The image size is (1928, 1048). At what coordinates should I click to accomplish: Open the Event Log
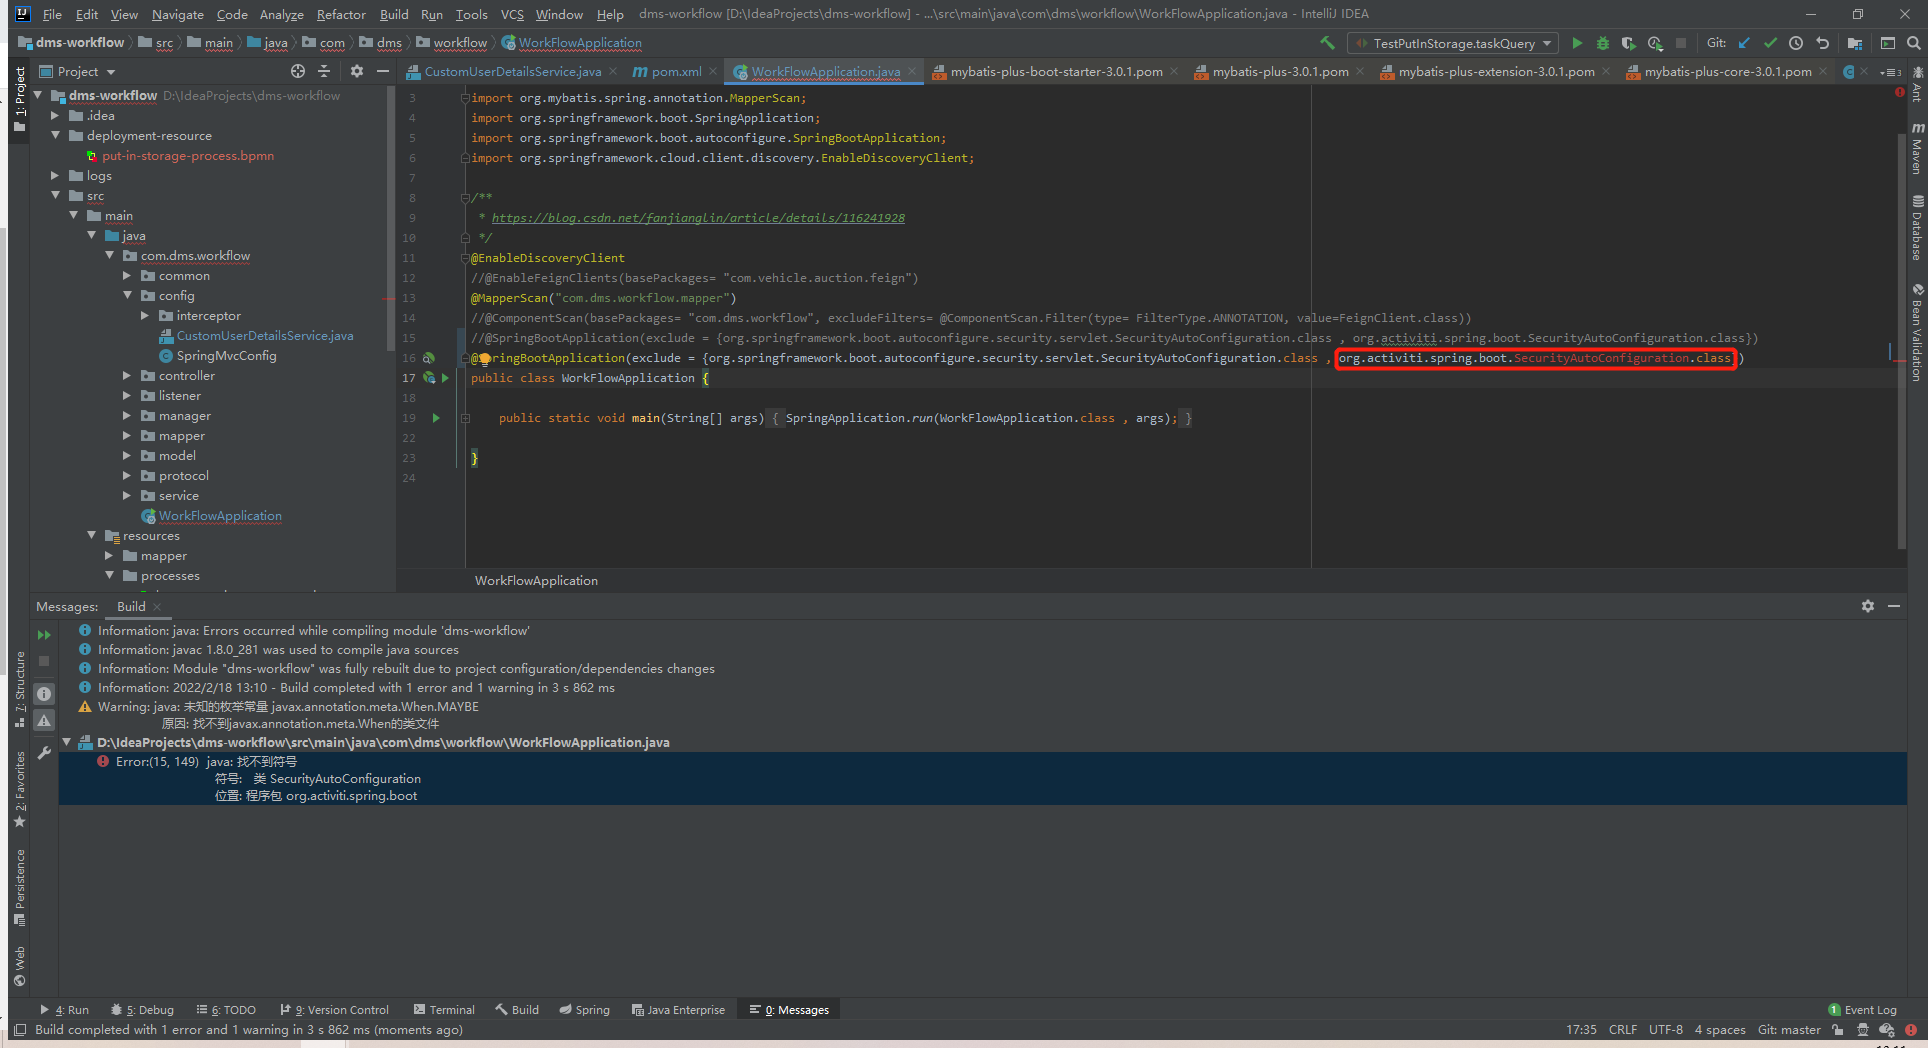tap(1862, 1010)
